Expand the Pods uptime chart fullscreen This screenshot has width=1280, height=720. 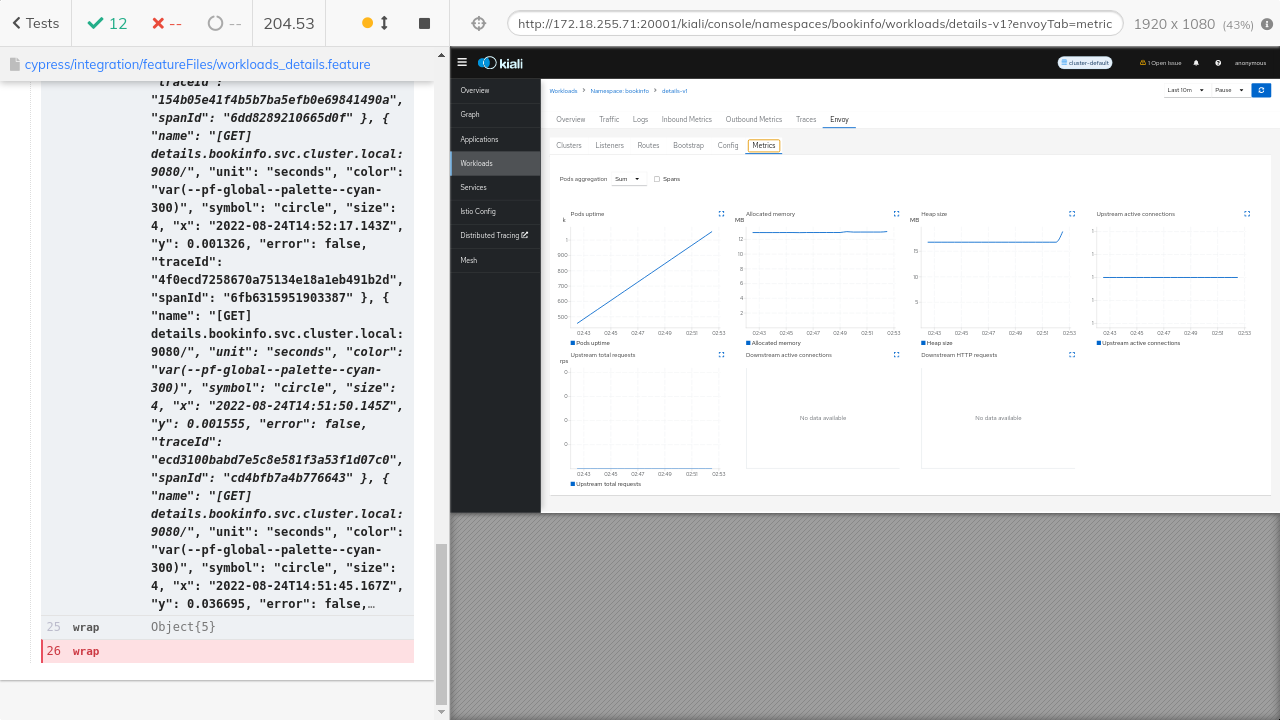coord(721,214)
